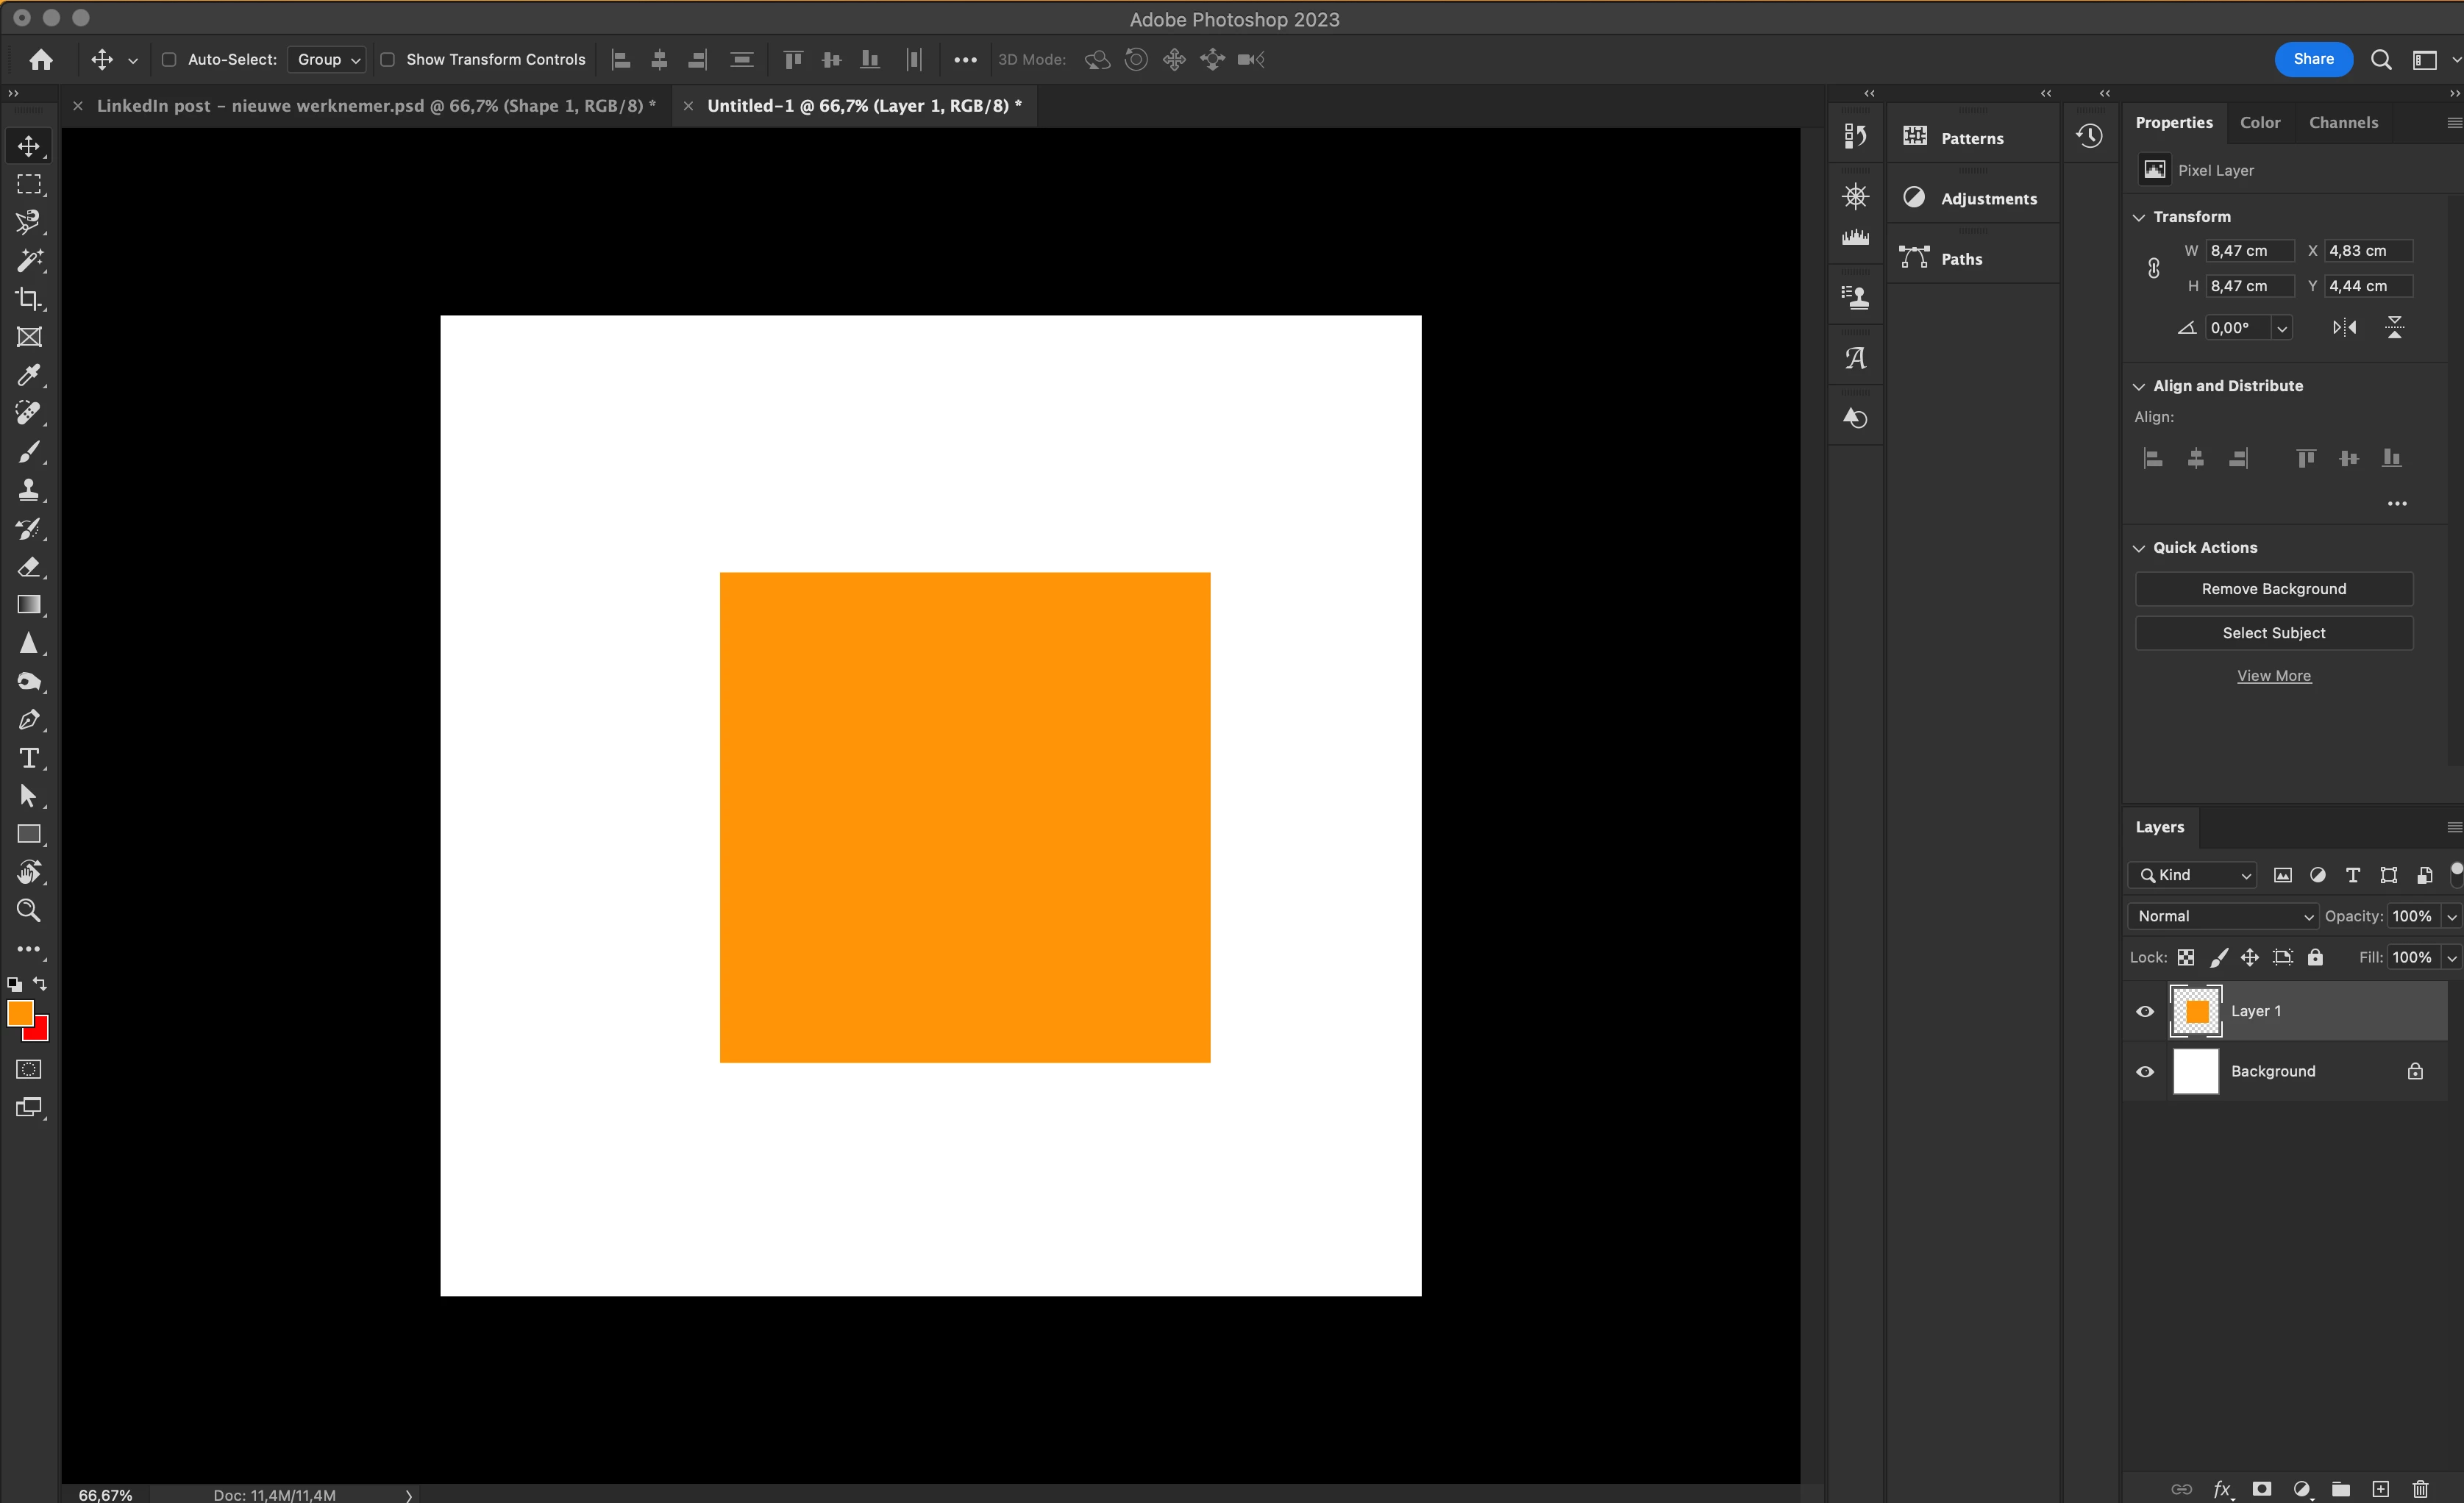This screenshot has width=2464, height=1503.
Task: Switch to LinkedIn post document tab
Action: coord(375,106)
